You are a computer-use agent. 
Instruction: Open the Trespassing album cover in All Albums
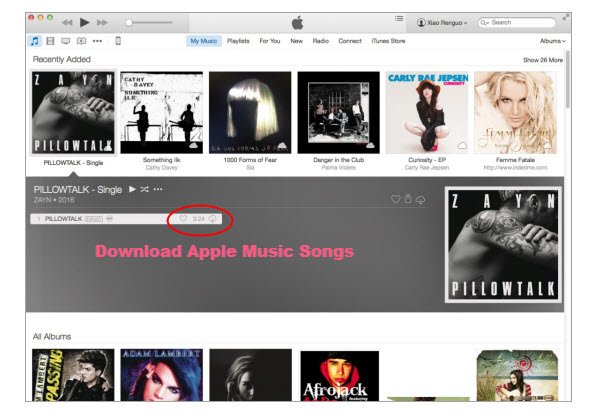[73, 375]
